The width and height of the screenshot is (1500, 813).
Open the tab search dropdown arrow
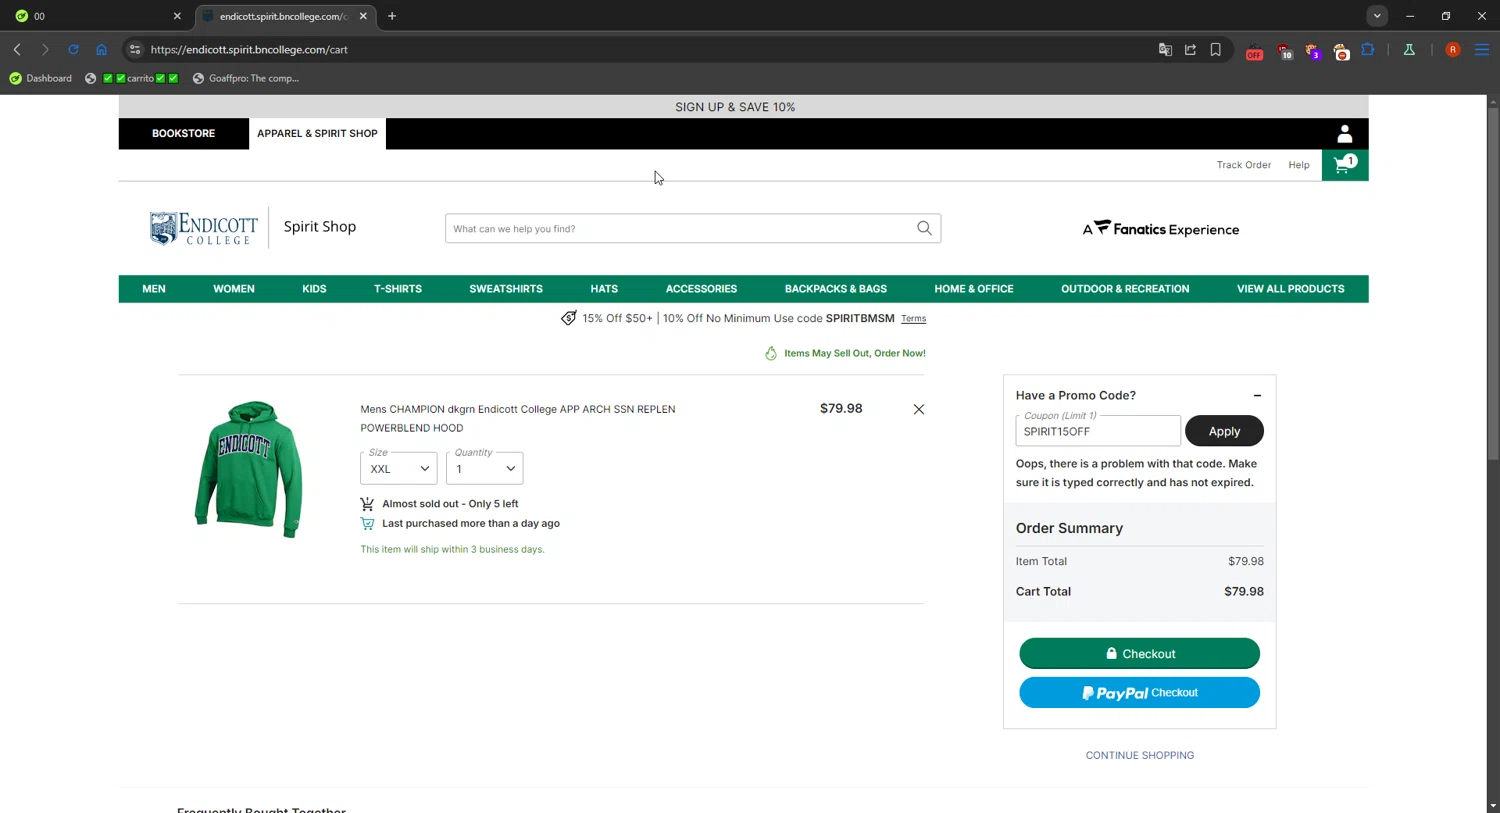click(1377, 16)
